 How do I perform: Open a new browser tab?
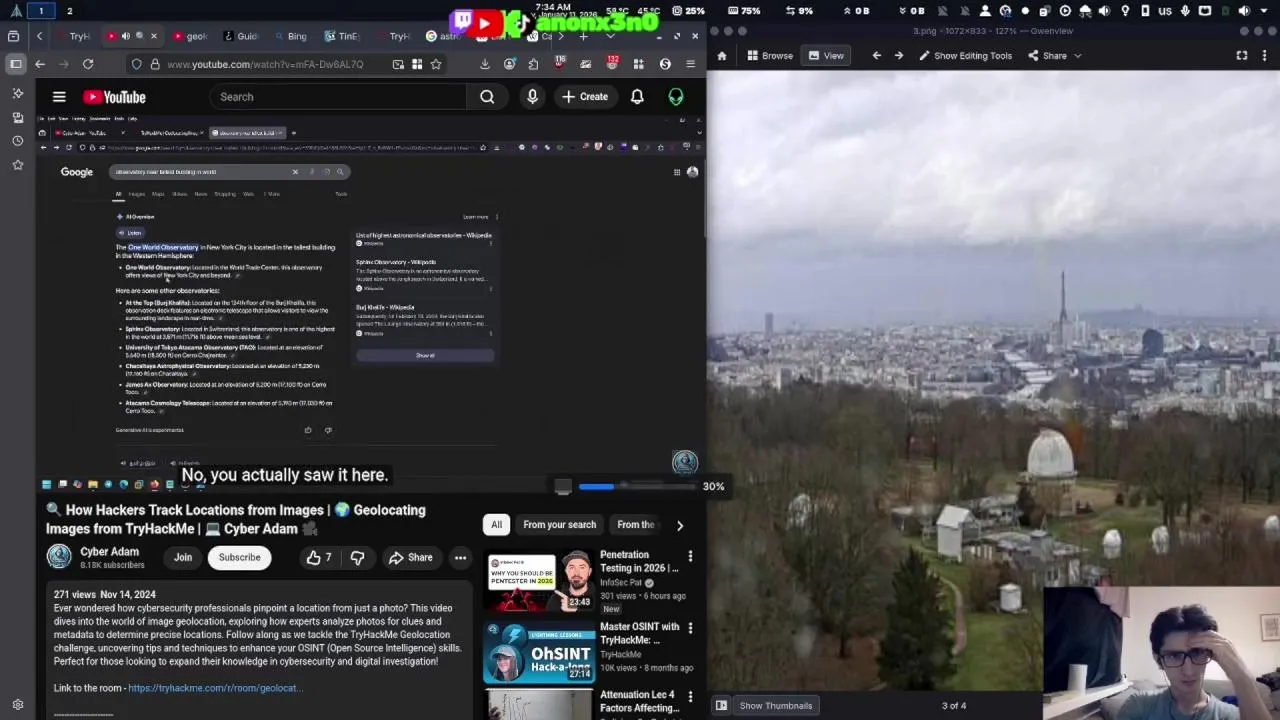583,36
